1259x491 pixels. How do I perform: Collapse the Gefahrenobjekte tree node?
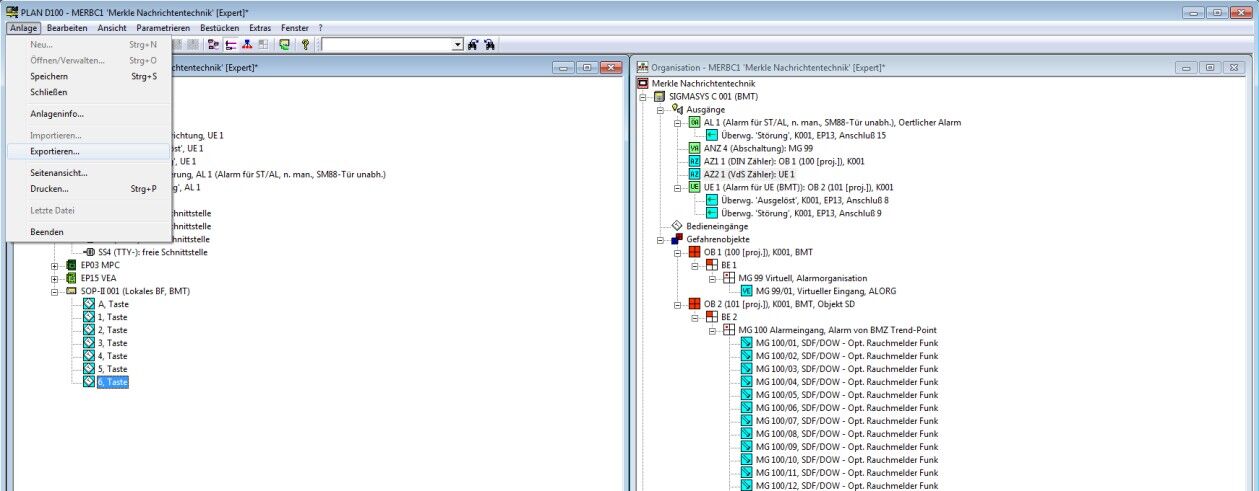pos(661,239)
